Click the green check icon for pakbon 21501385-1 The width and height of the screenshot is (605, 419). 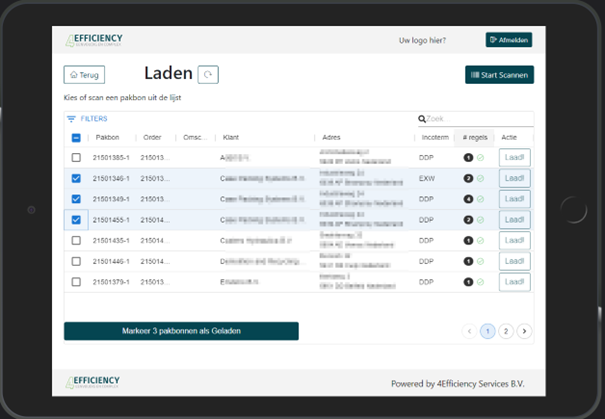tap(480, 158)
